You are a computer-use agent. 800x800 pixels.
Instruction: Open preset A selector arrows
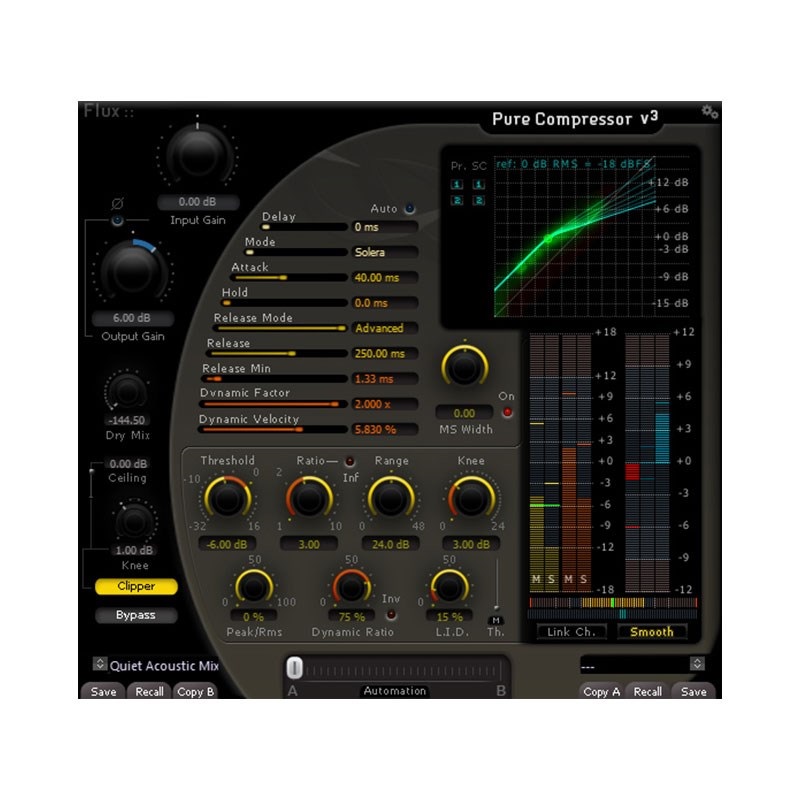tap(99, 664)
